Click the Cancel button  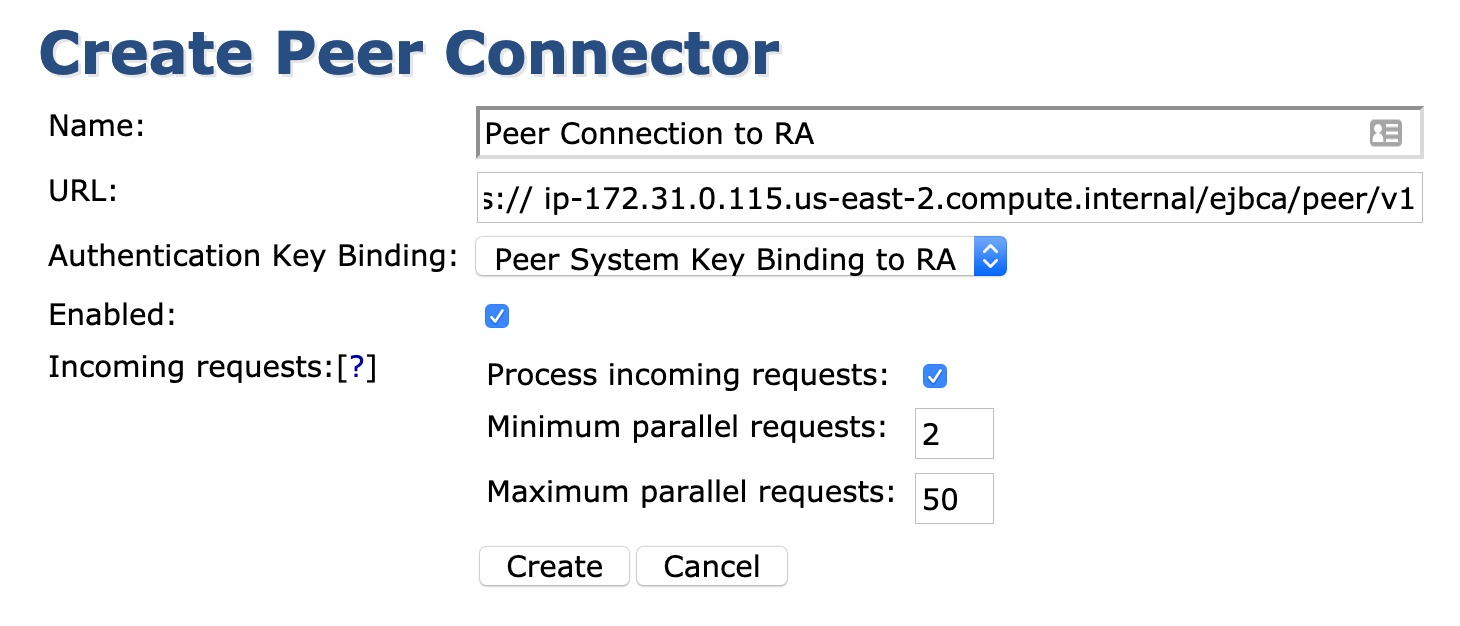(x=711, y=567)
